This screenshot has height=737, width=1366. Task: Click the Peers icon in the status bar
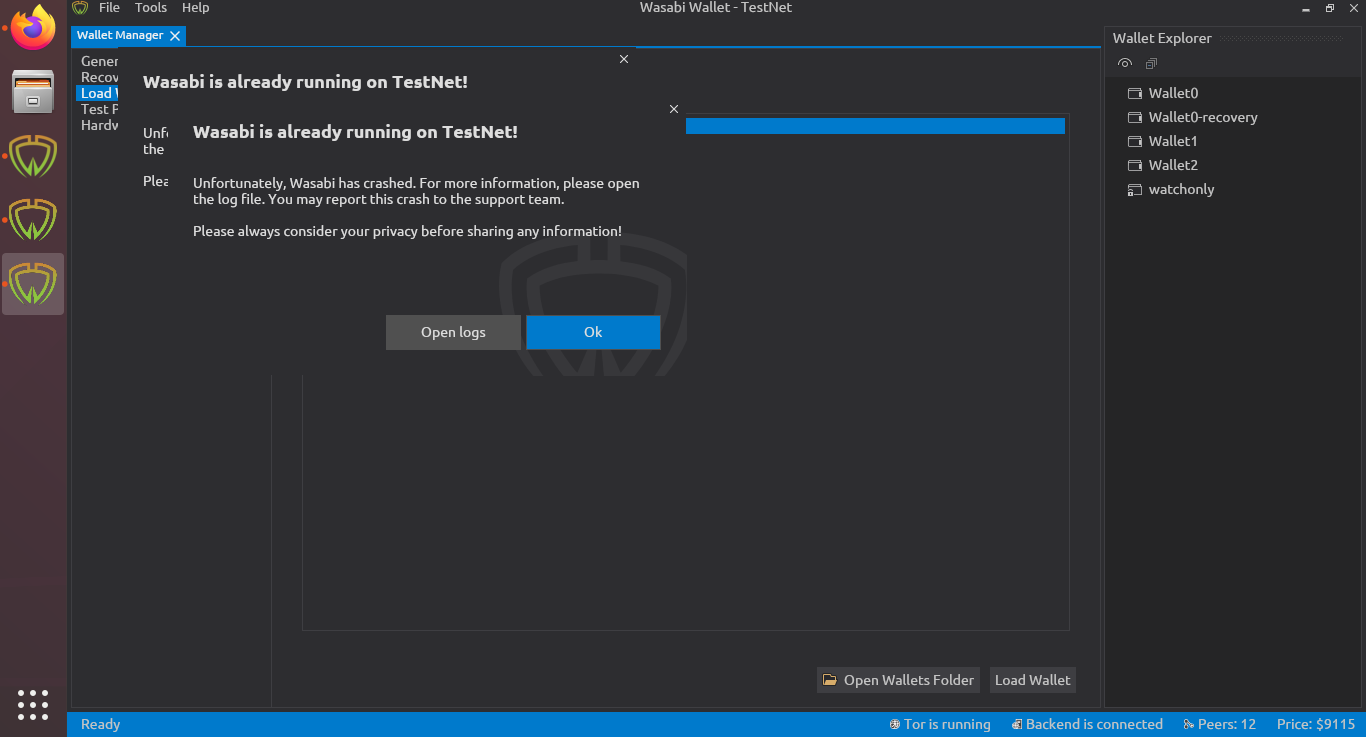point(1186,724)
